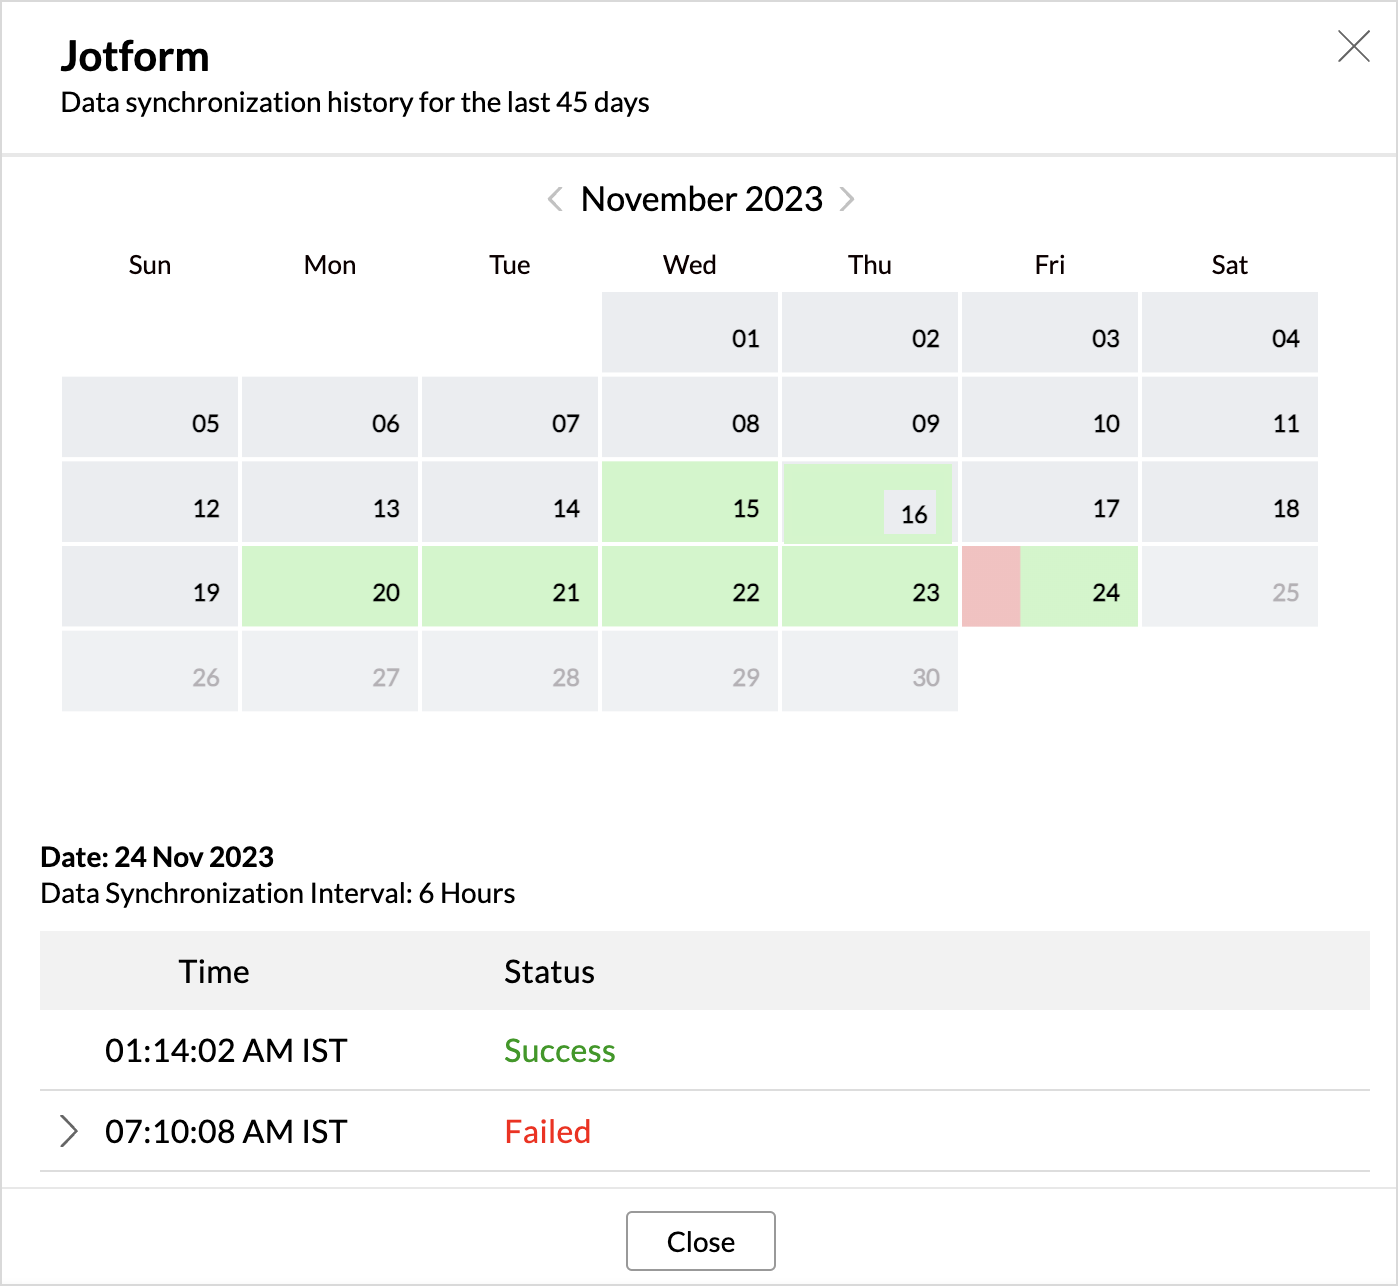Click the Success status text
Viewport: 1398px width, 1286px height.
click(559, 1051)
